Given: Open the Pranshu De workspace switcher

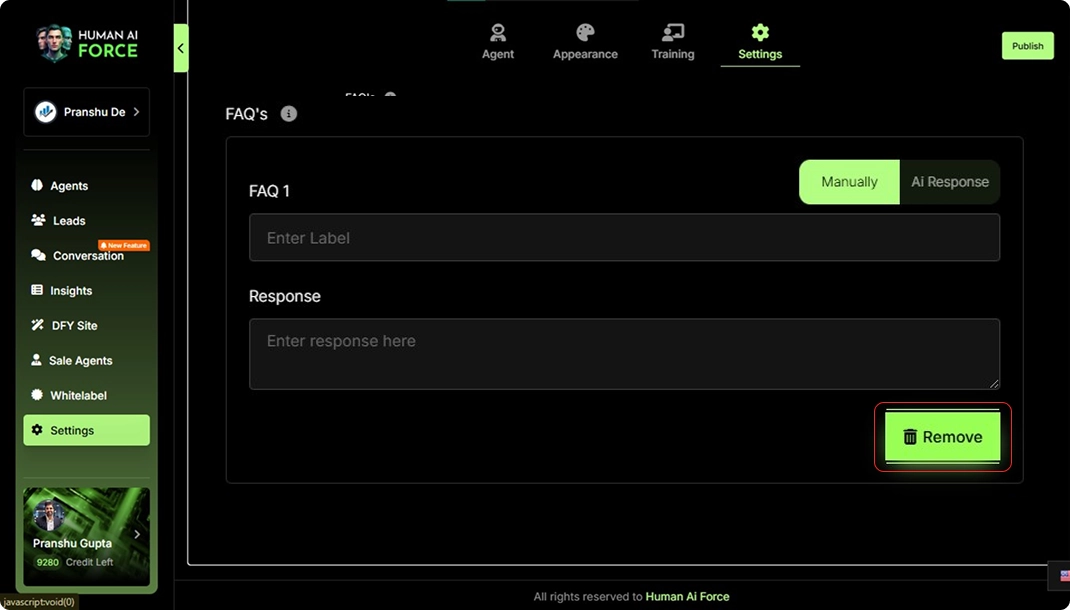Looking at the screenshot, I should tap(87, 112).
